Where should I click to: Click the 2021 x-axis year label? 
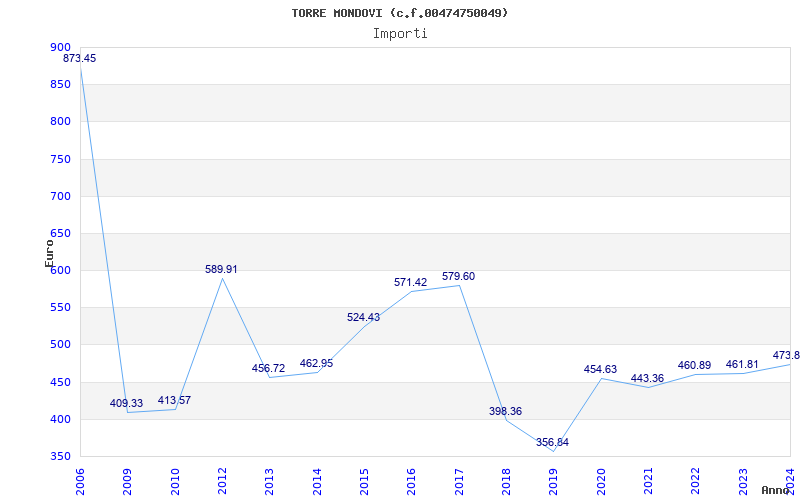(648, 482)
